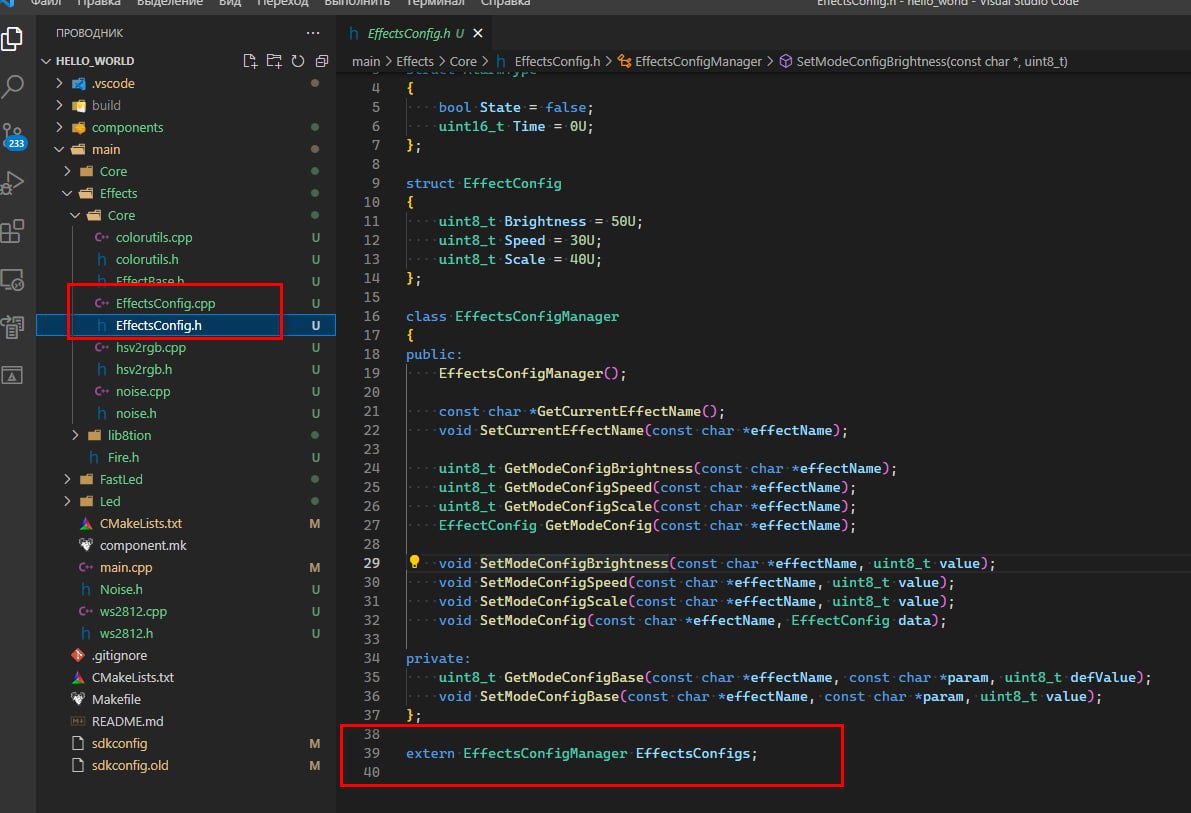Image resolution: width=1191 pixels, height=813 pixels.
Task: Expand the FastLed folder
Action: pyautogui.click(x=121, y=479)
